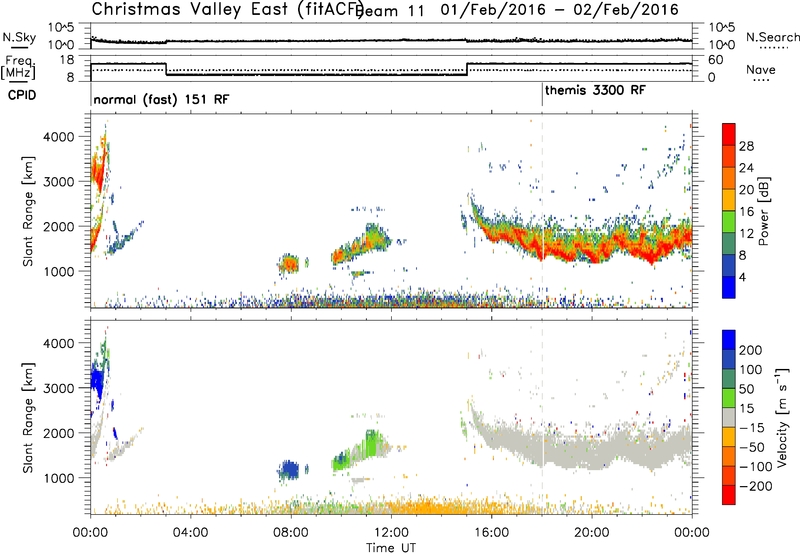Click the 'Velocity [m s-1]' colorbar label

point(782,418)
